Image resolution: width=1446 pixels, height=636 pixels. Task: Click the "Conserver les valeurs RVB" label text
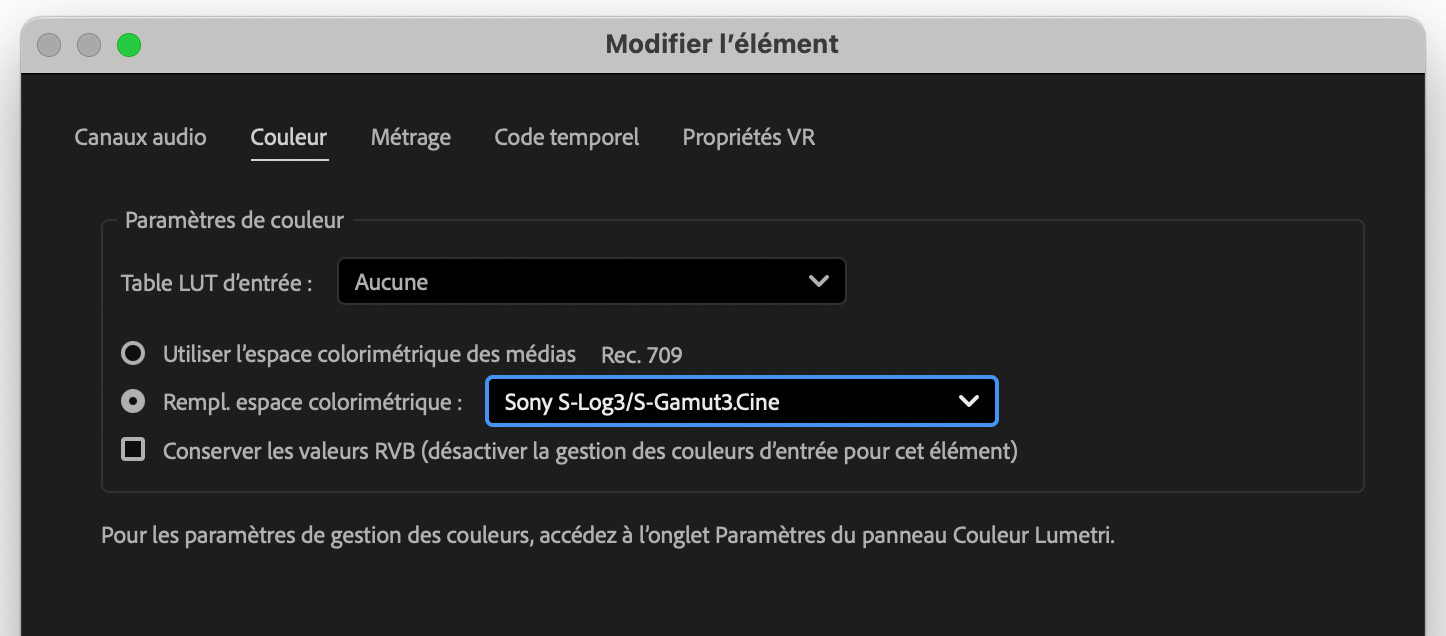coord(590,451)
